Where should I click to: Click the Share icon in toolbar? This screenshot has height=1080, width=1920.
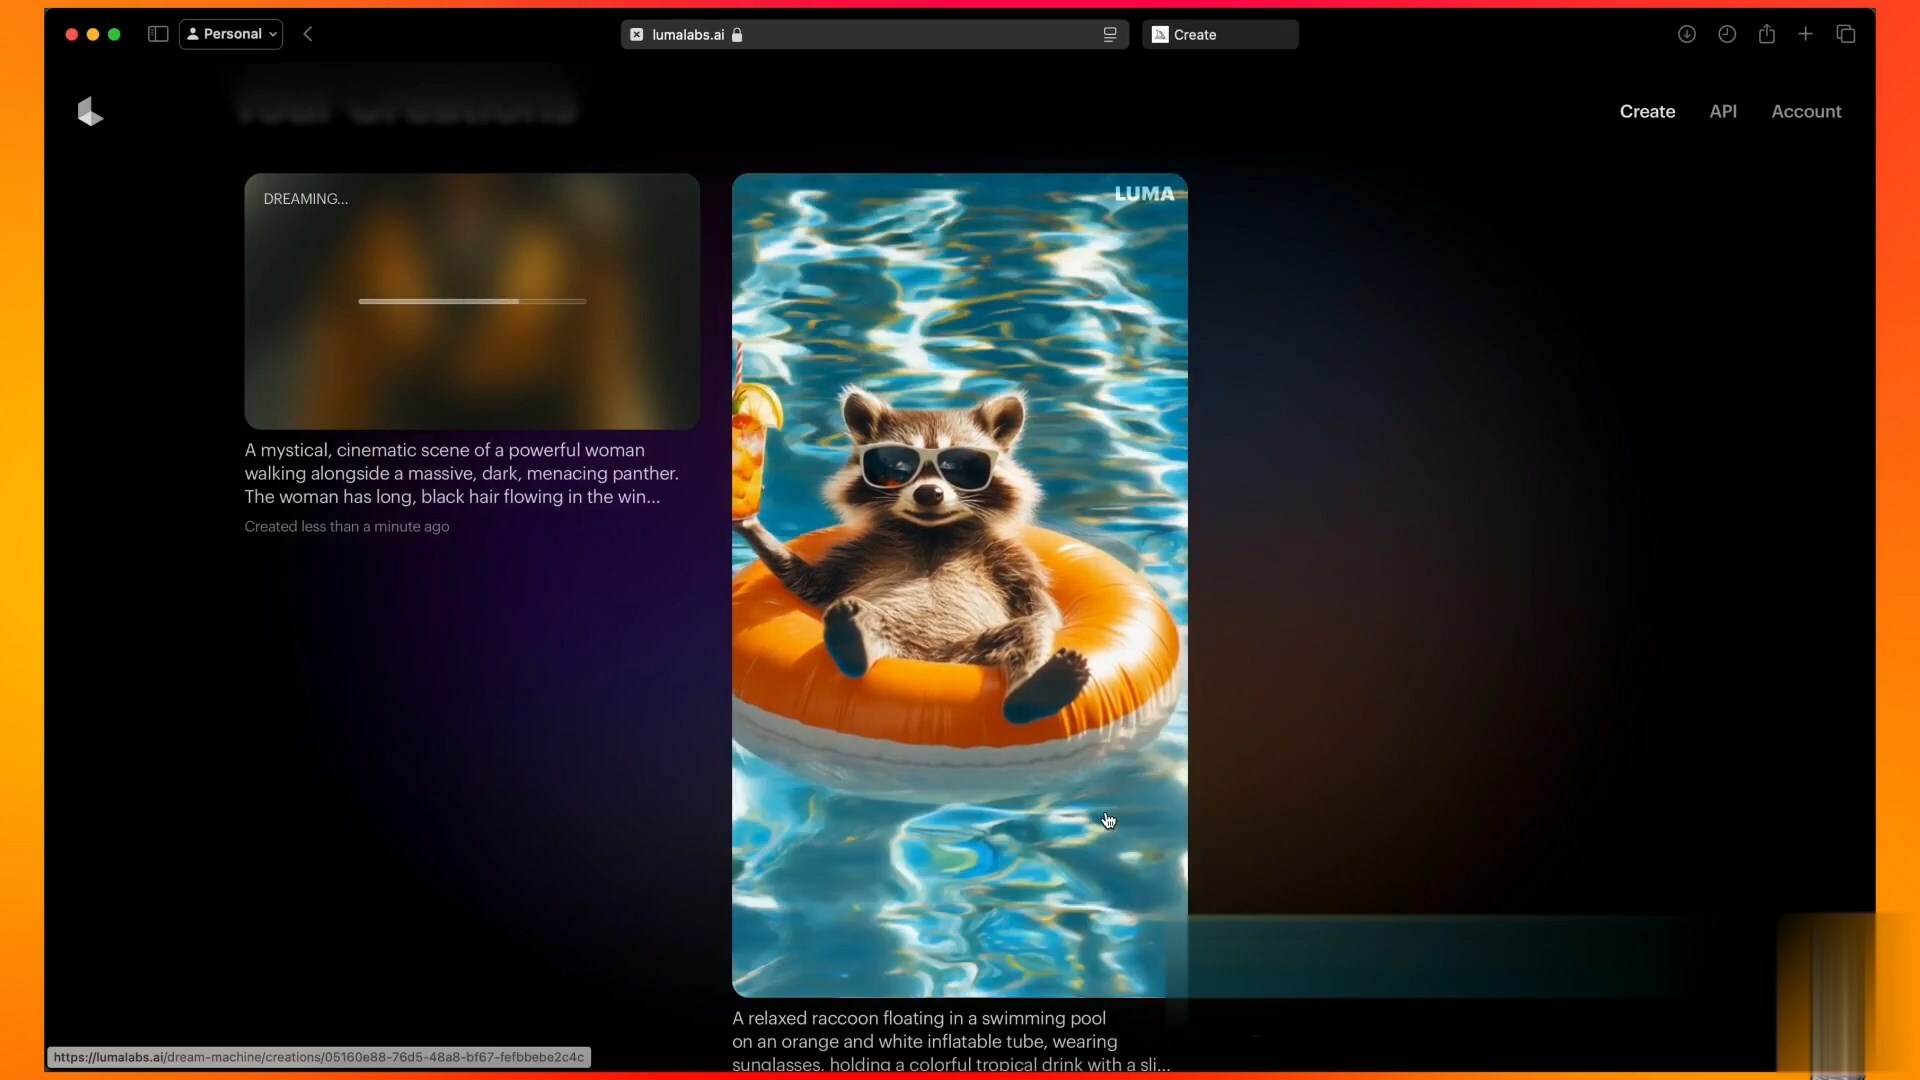click(x=1767, y=34)
